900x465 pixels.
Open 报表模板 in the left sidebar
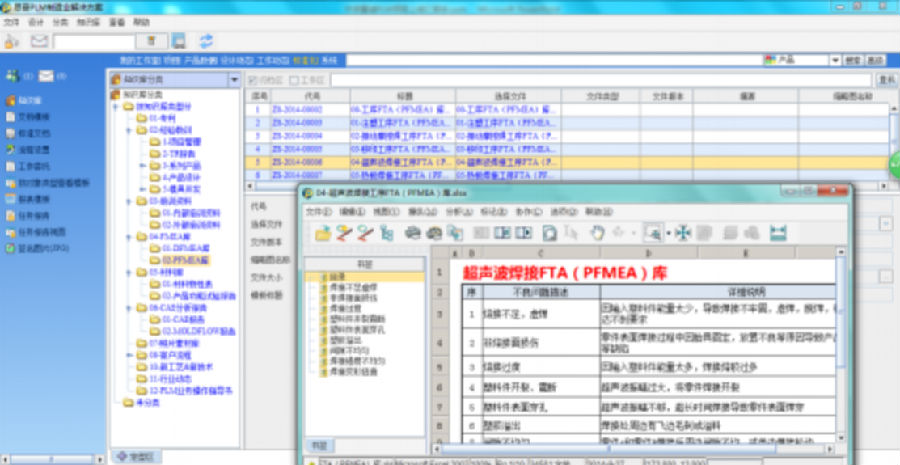click(34, 200)
